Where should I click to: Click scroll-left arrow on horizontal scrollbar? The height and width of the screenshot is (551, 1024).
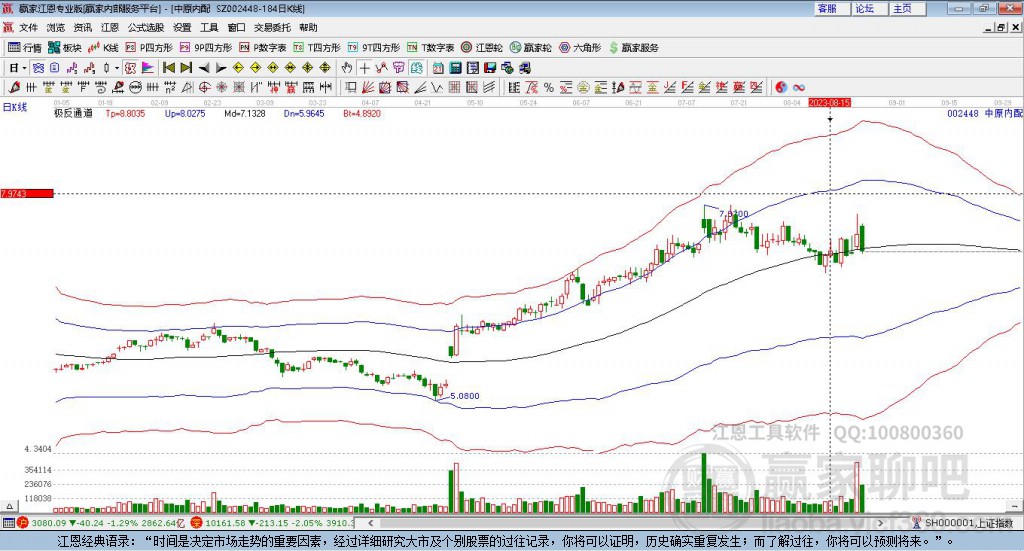coord(370,523)
